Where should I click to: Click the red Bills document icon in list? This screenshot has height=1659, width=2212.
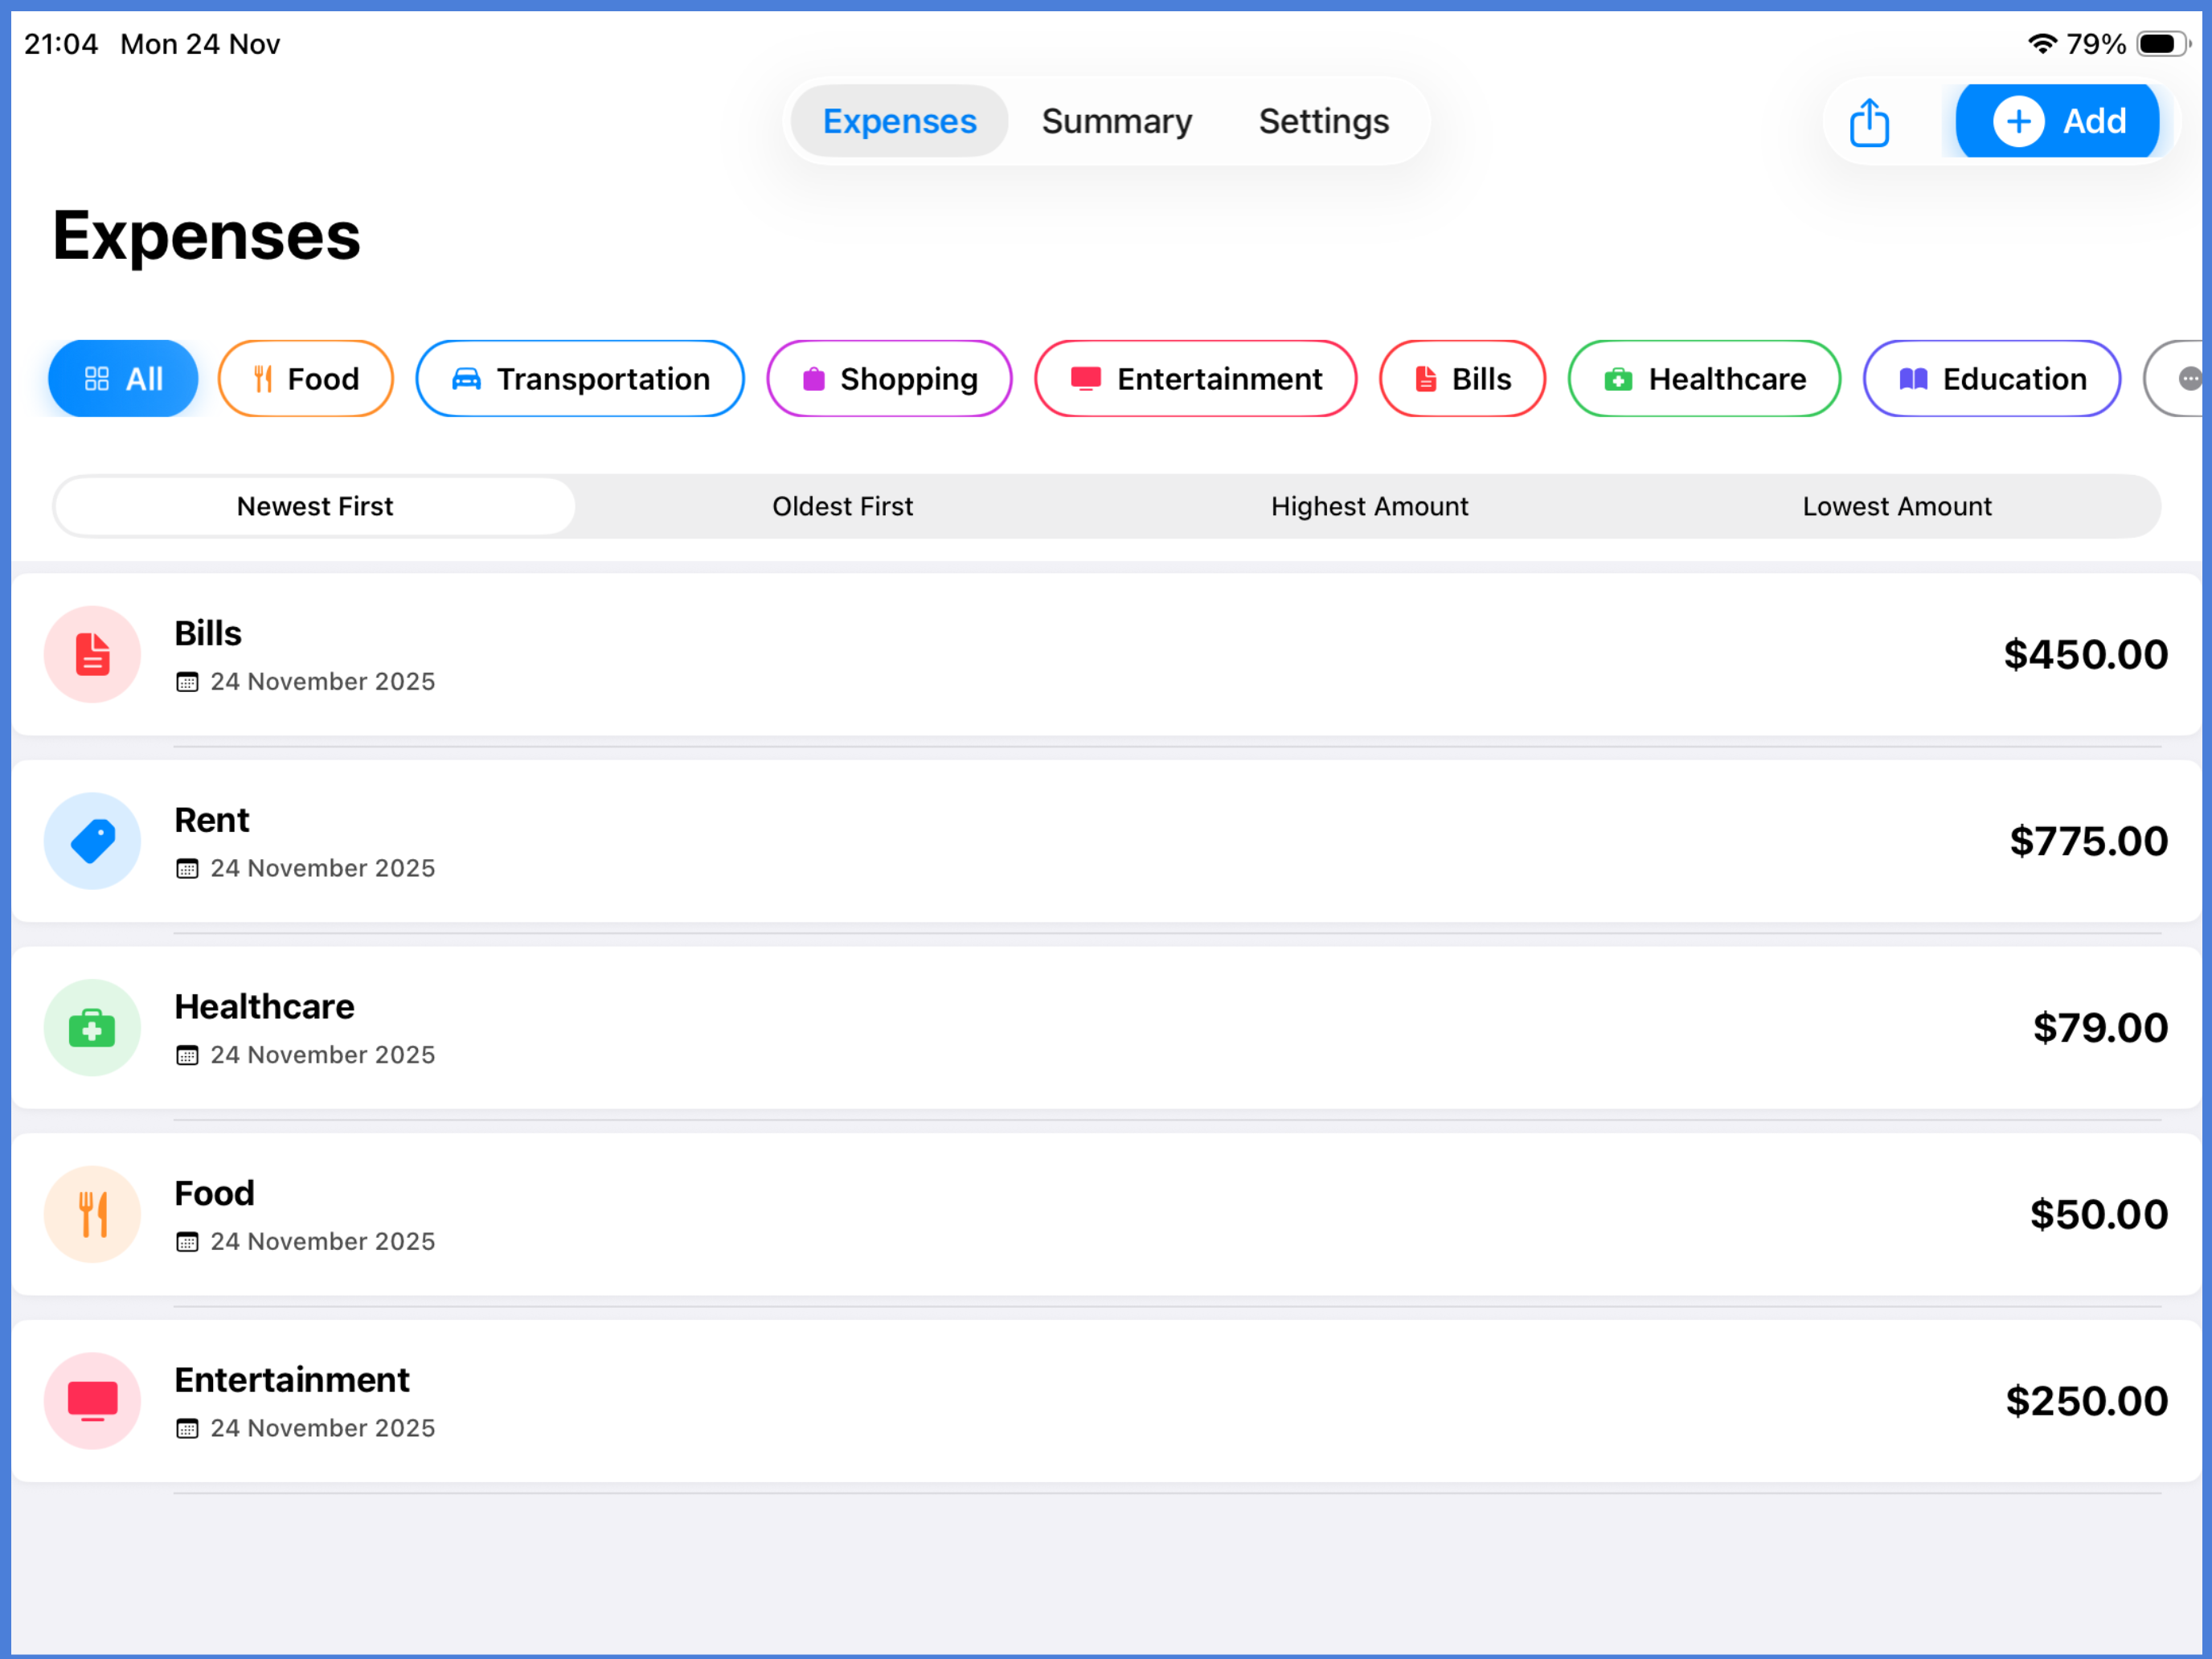(92, 655)
